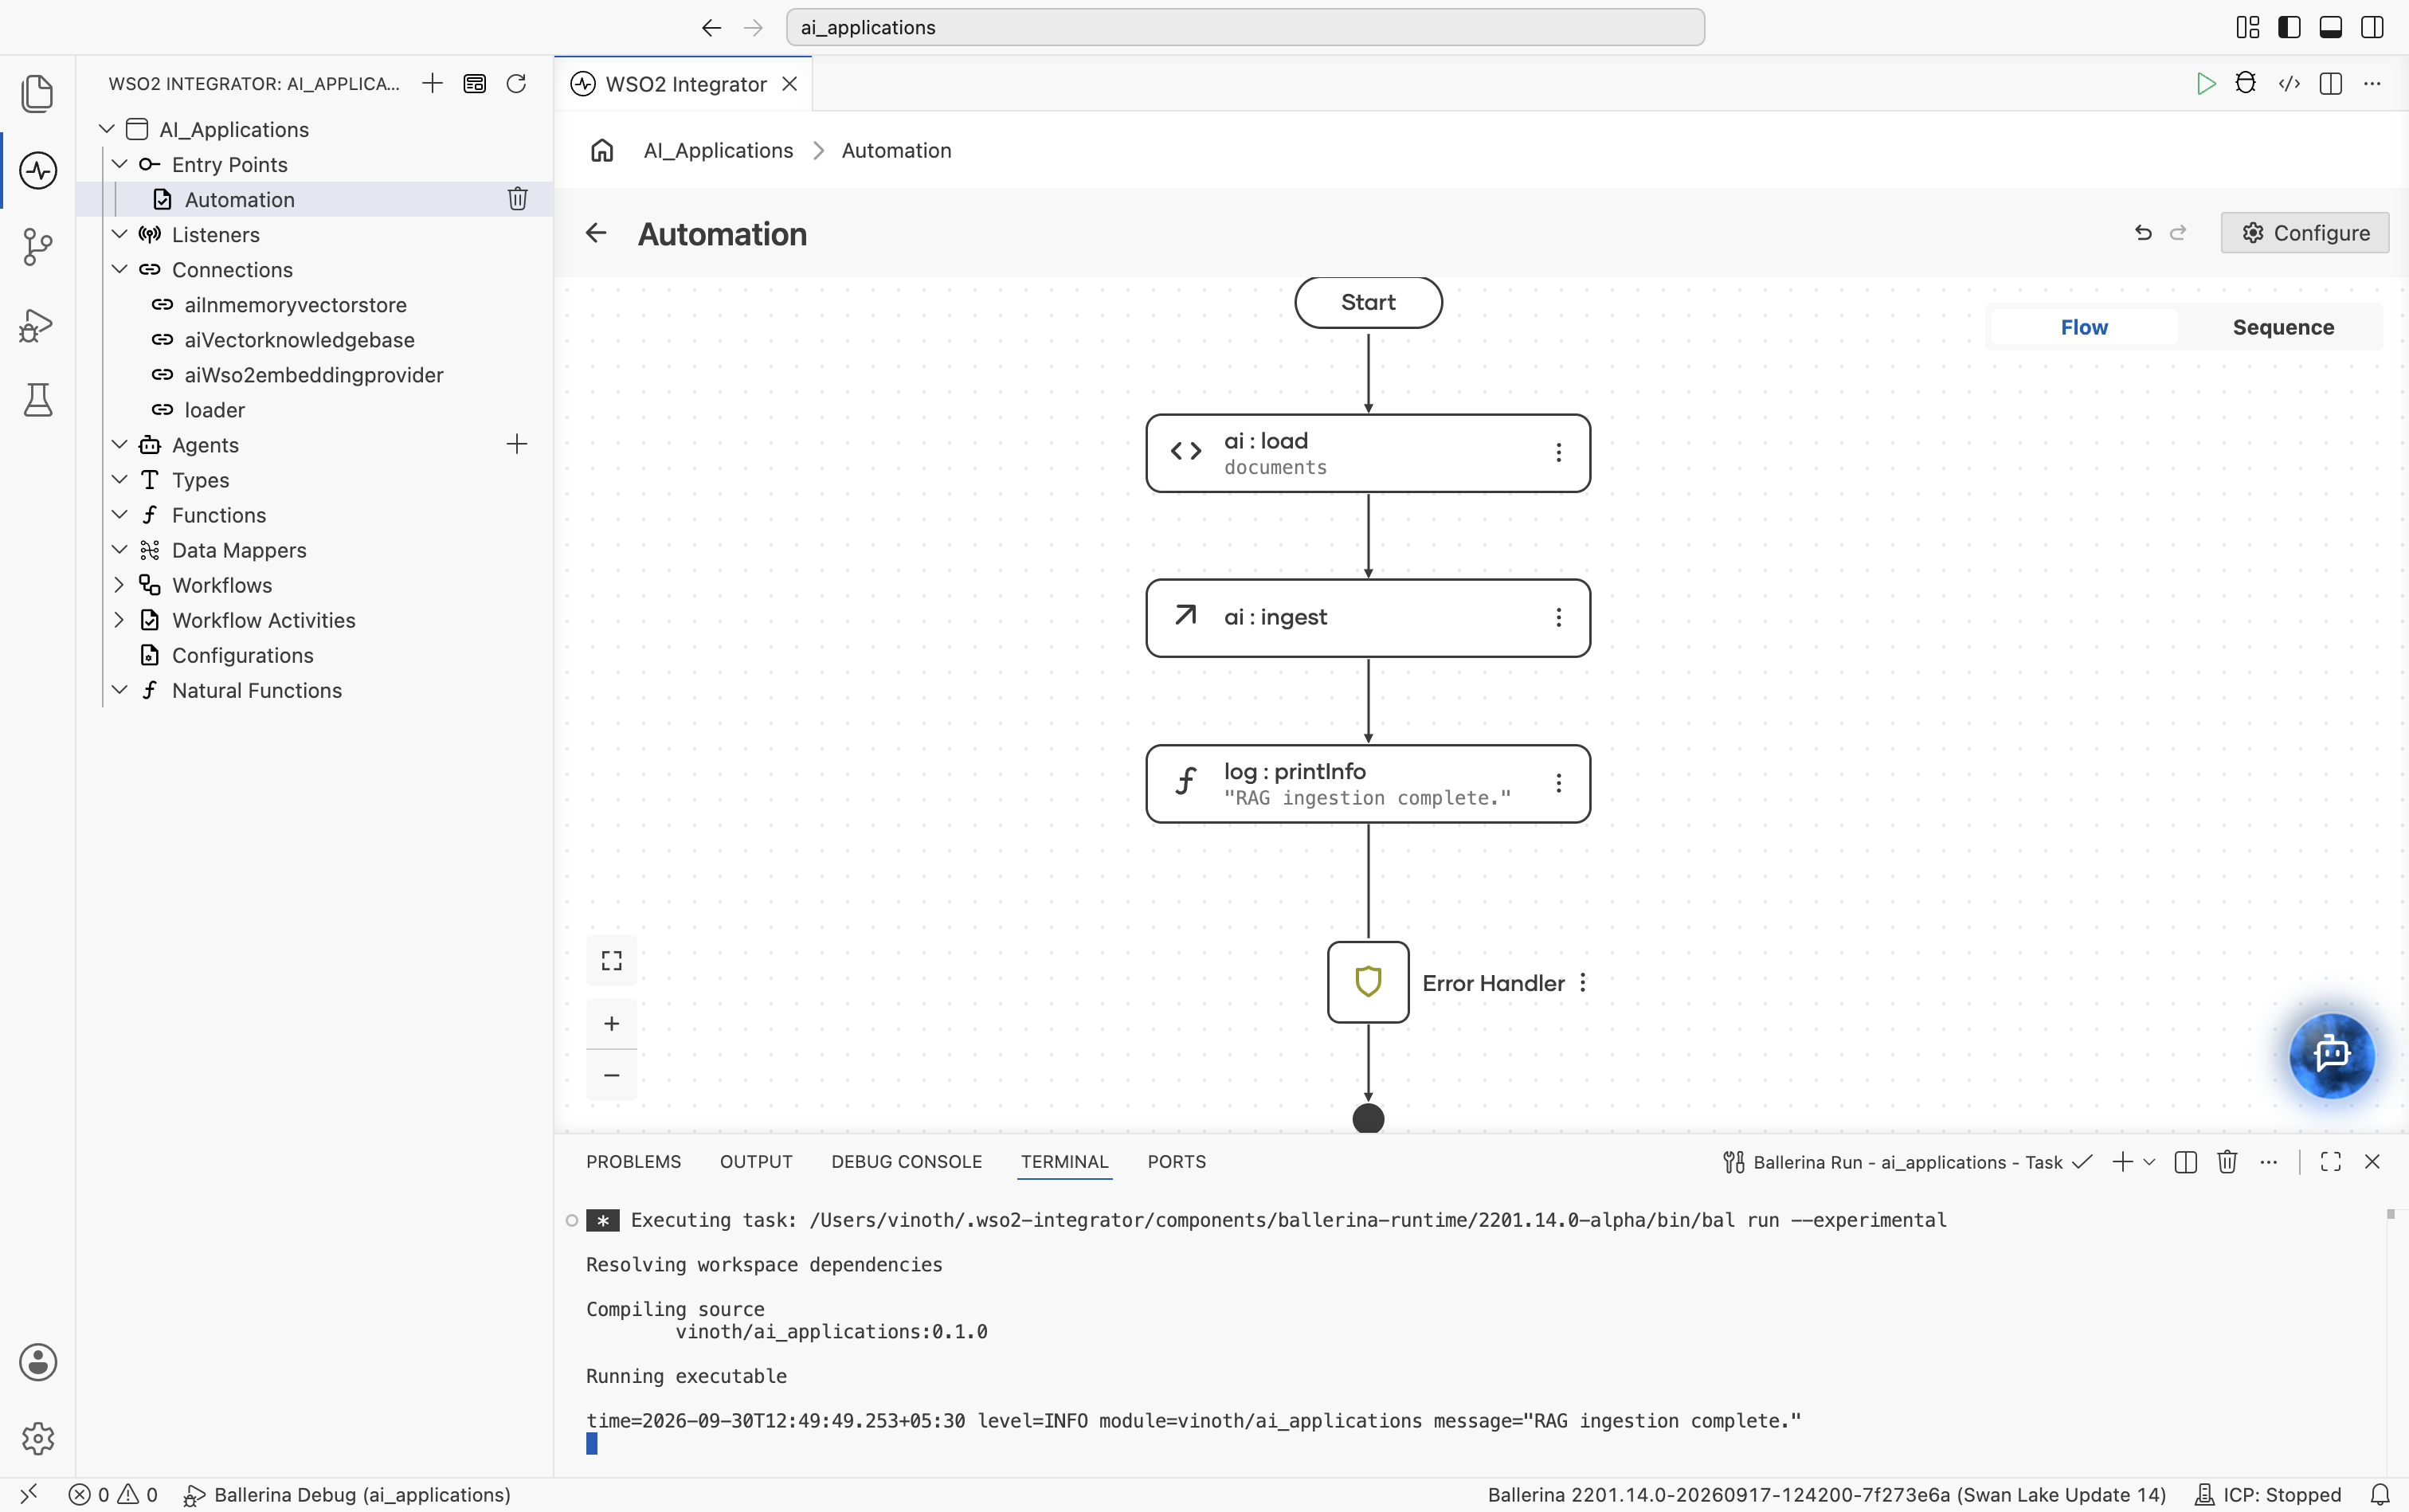Open the Run and Debug view

tap(37, 325)
